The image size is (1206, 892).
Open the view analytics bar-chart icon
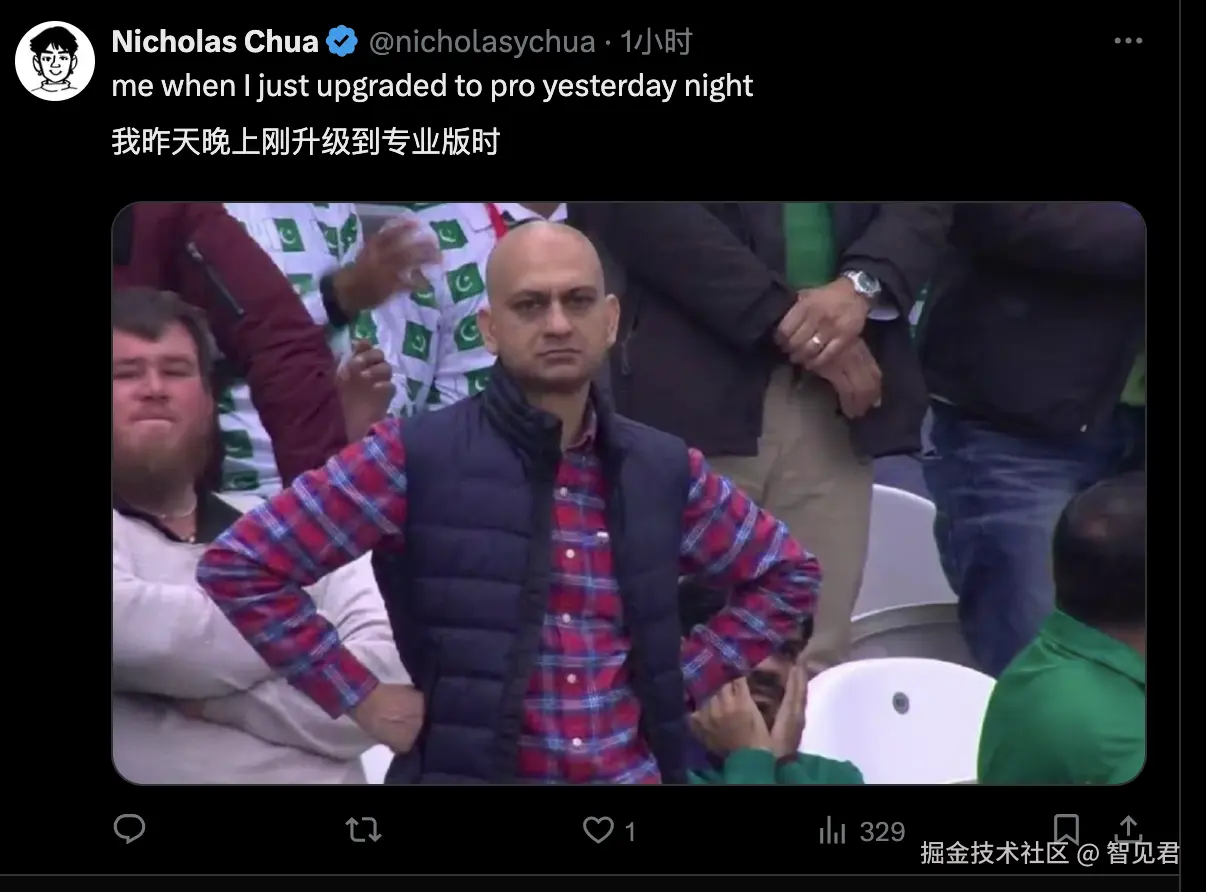click(833, 830)
